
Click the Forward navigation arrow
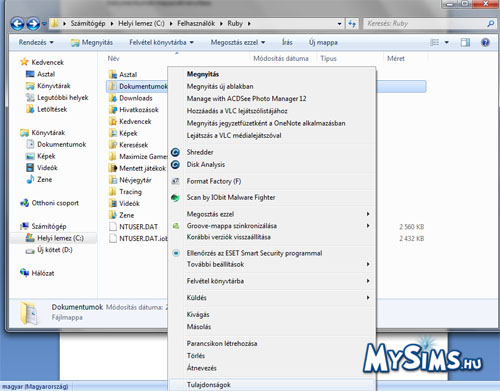(x=33, y=24)
